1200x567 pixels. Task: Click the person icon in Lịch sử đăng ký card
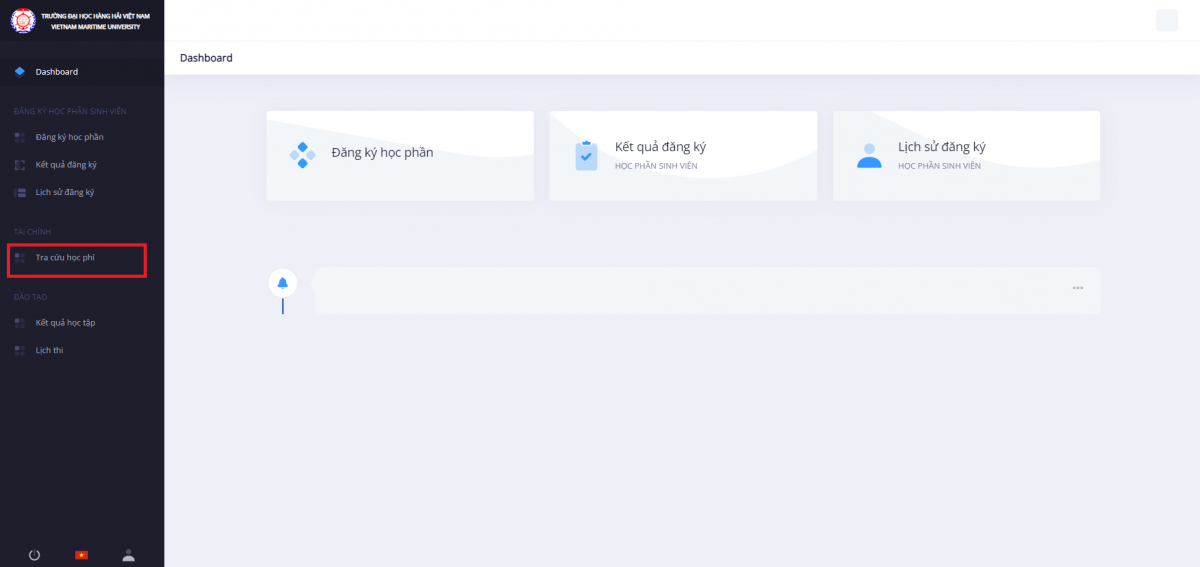tap(869, 155)
